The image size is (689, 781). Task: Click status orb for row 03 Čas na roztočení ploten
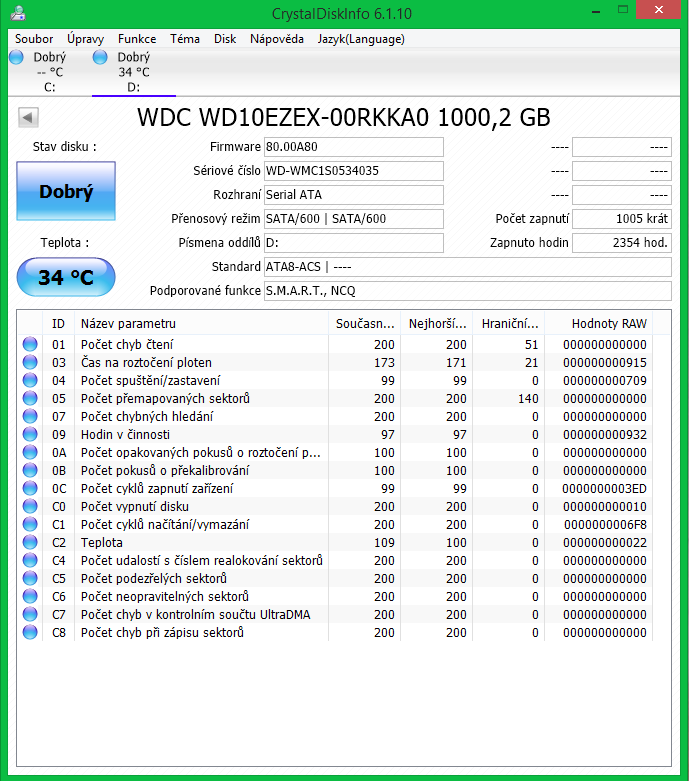coord(30,362)
